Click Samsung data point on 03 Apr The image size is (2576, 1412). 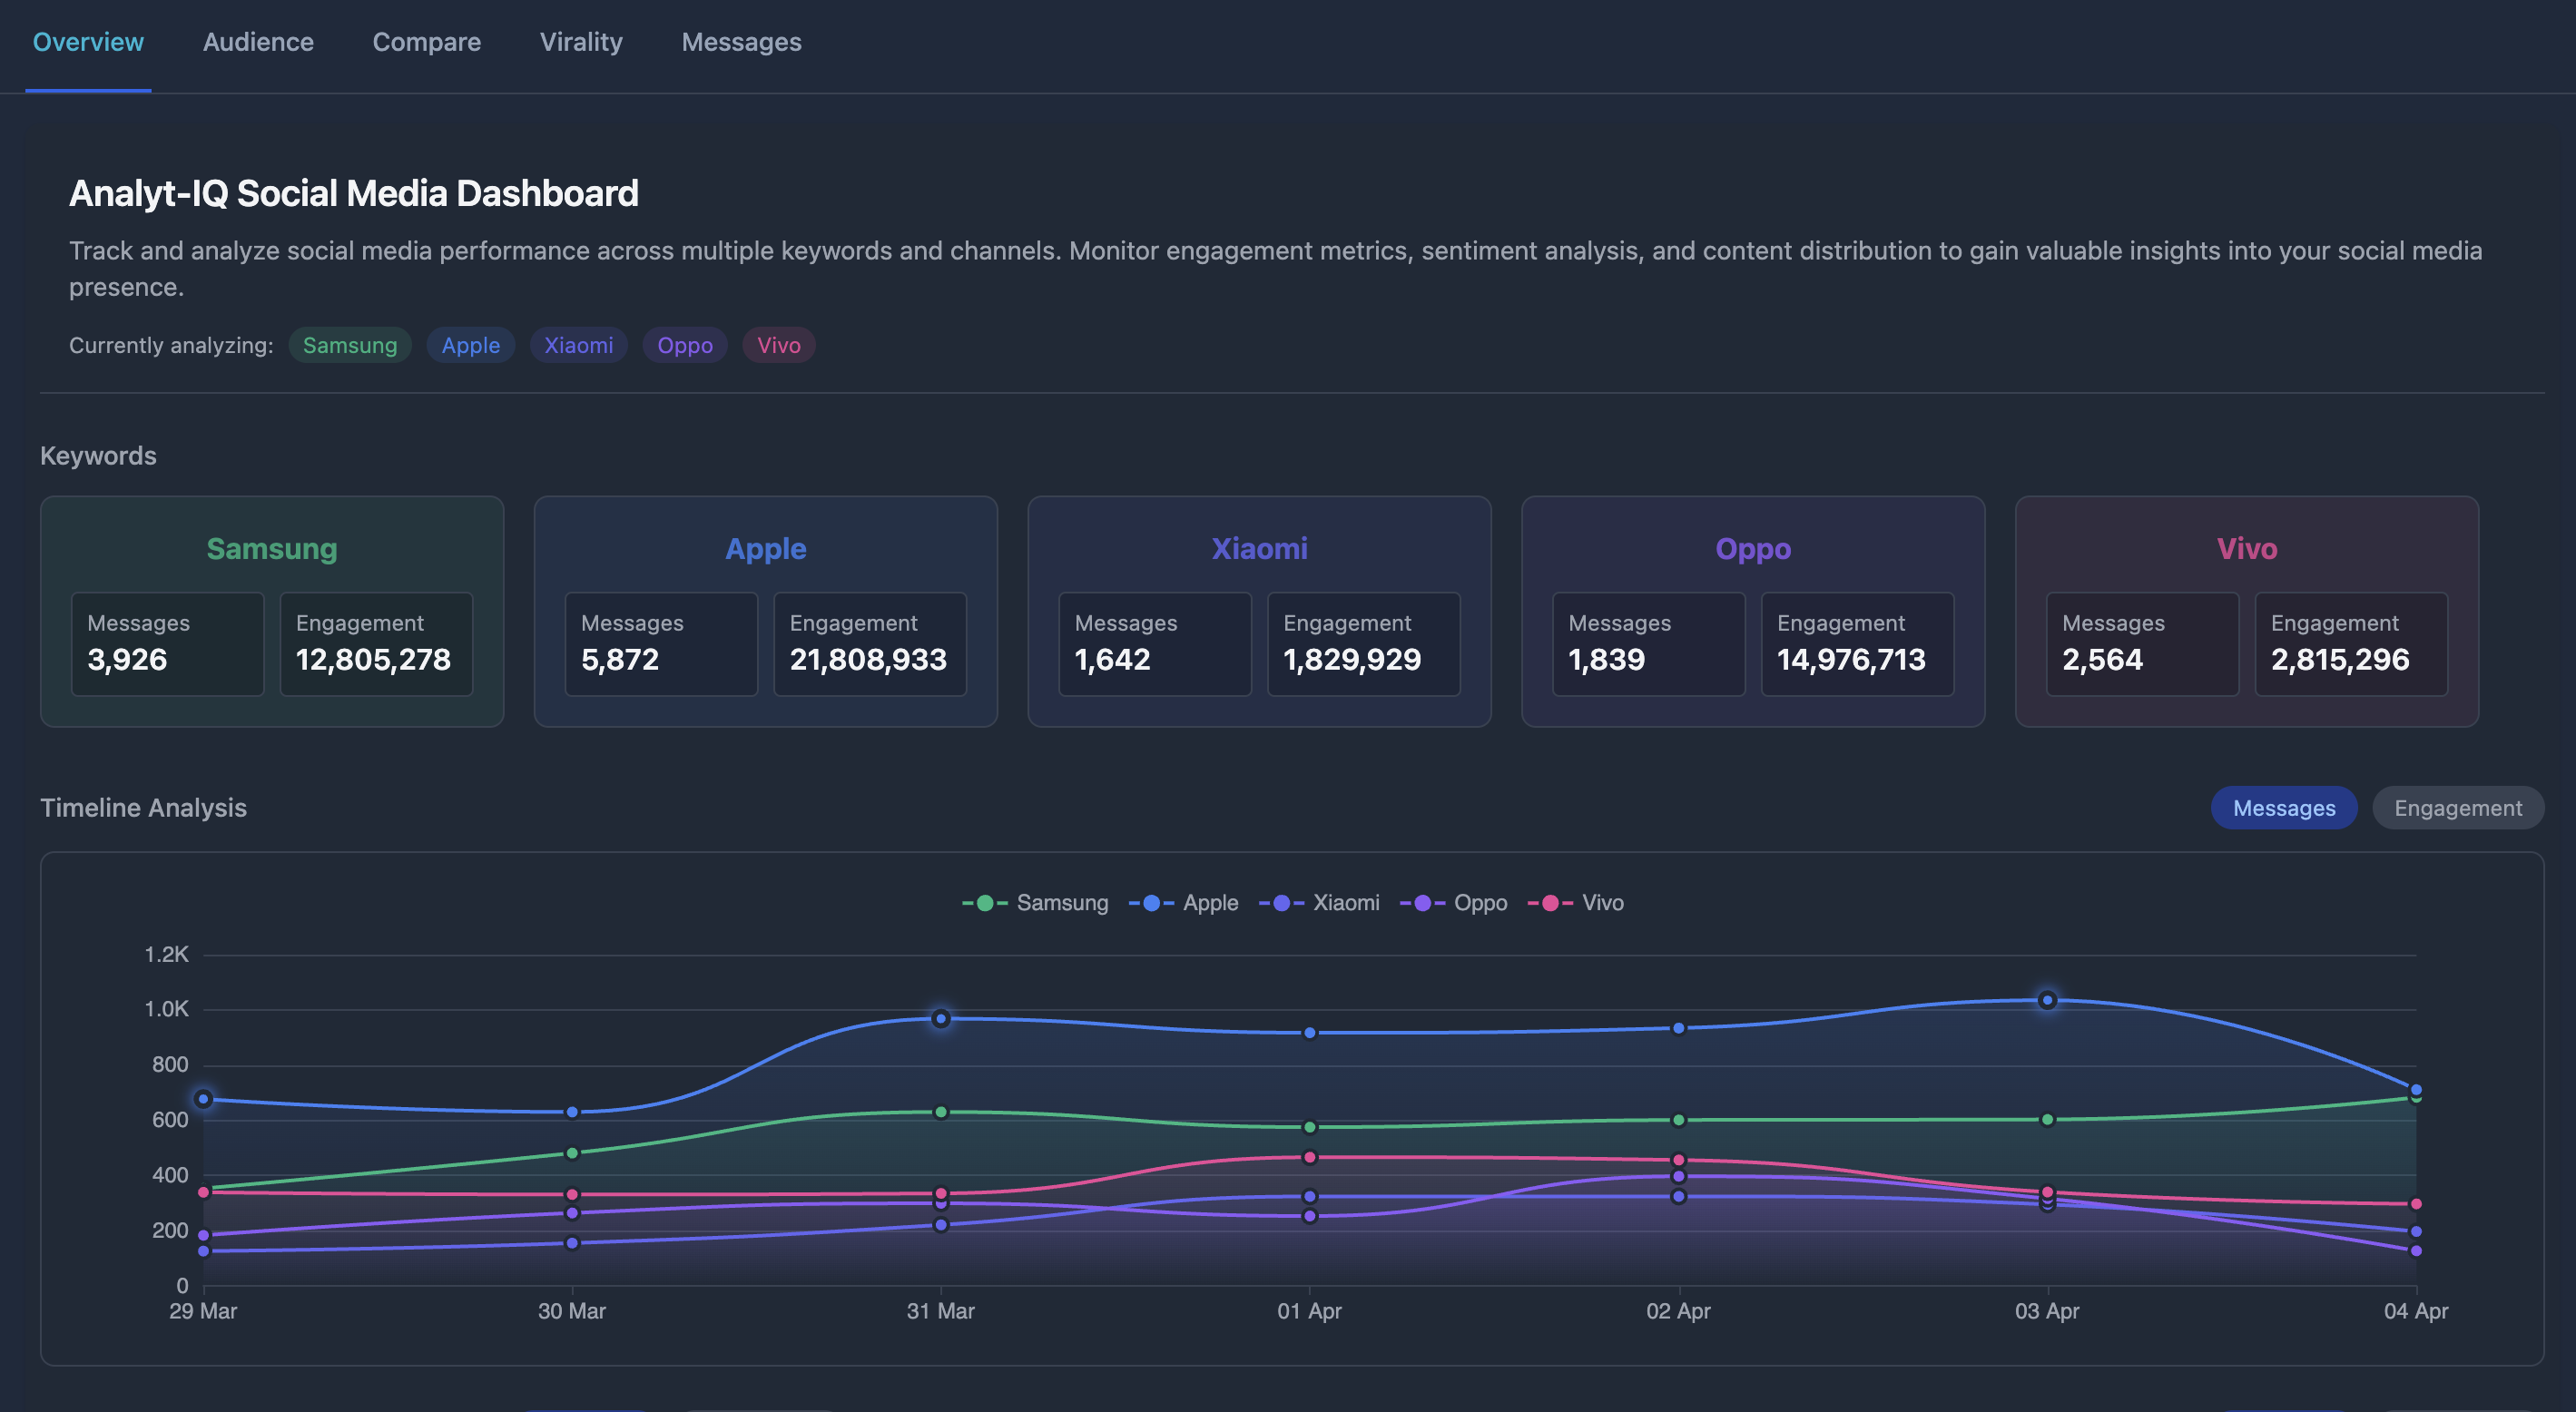click(2047, 1120)
